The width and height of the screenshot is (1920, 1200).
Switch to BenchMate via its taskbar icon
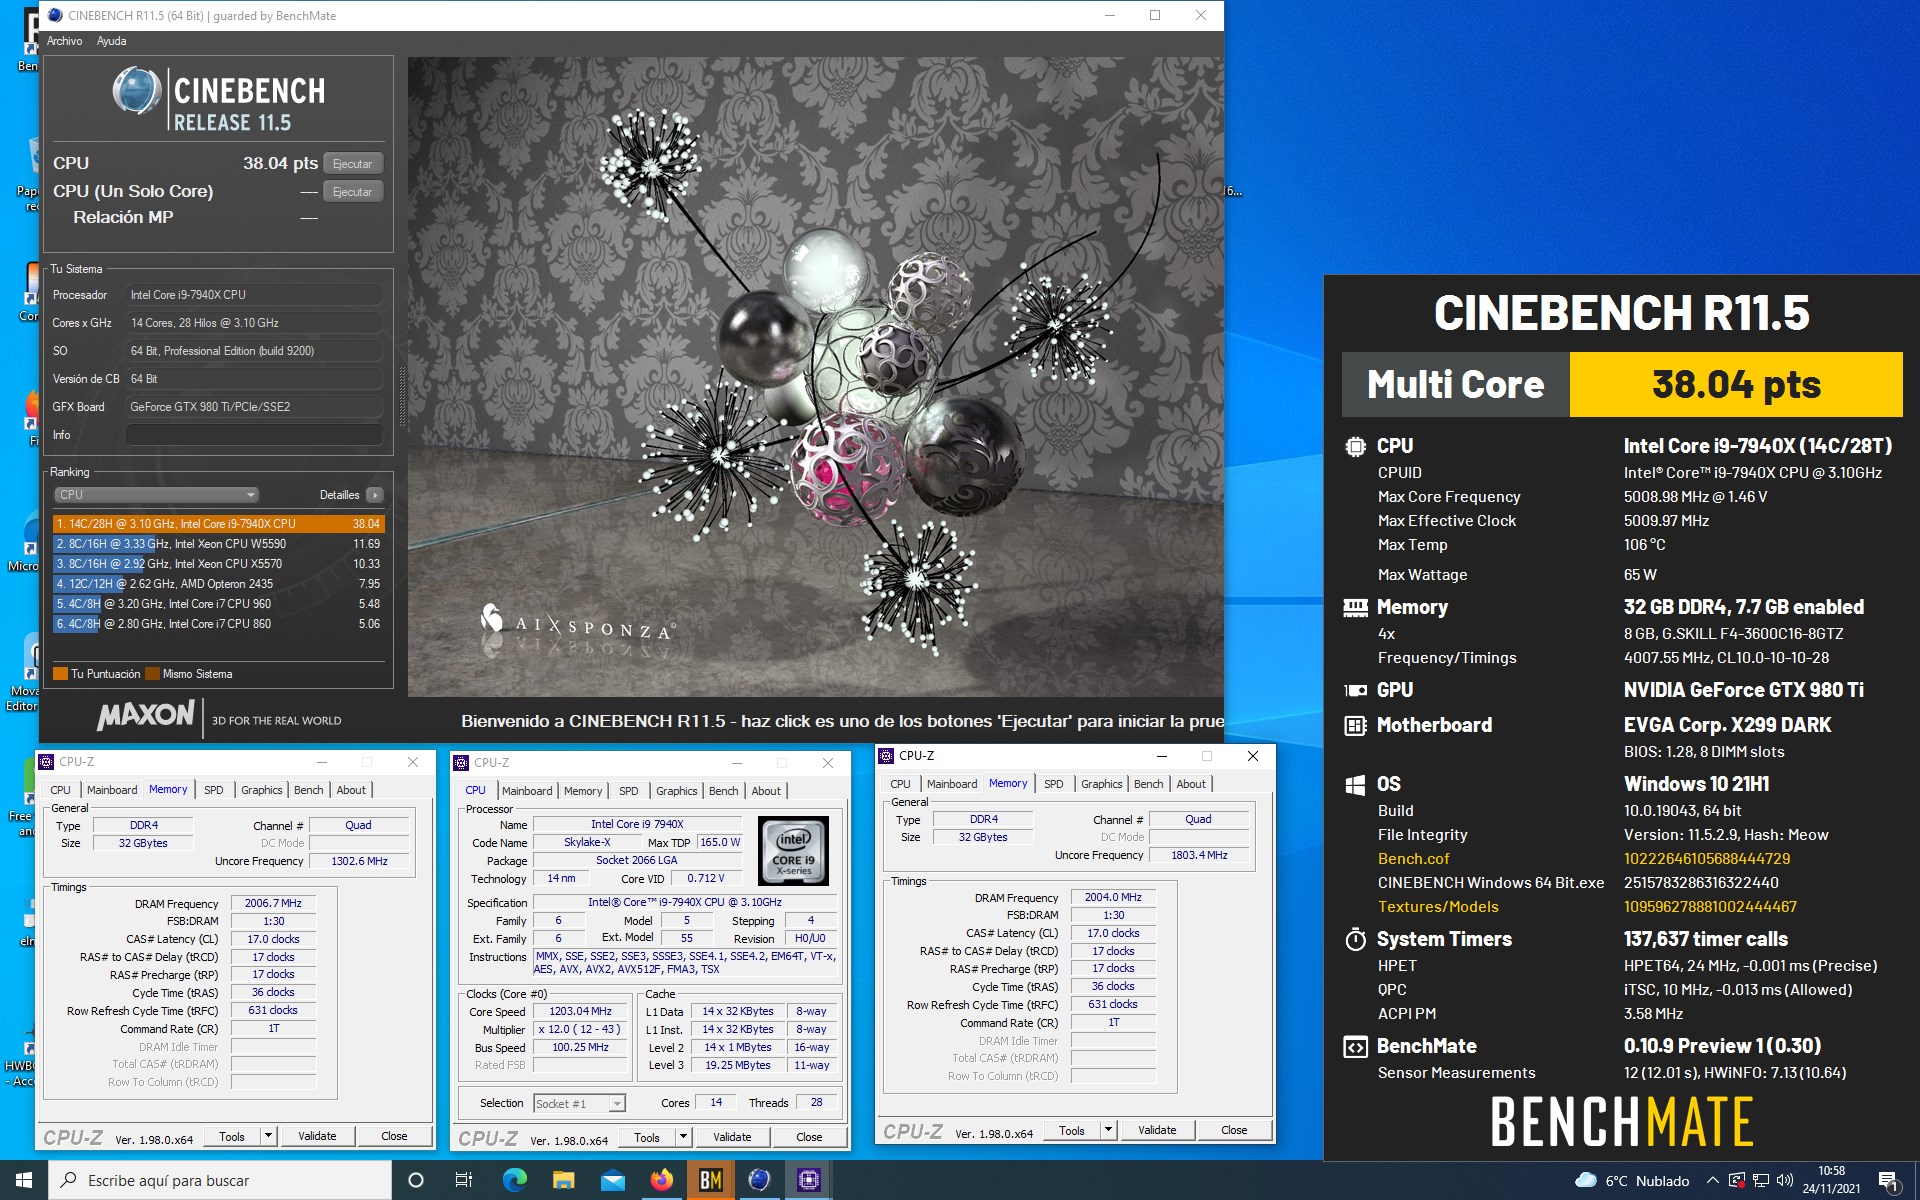coord(710,1180)
